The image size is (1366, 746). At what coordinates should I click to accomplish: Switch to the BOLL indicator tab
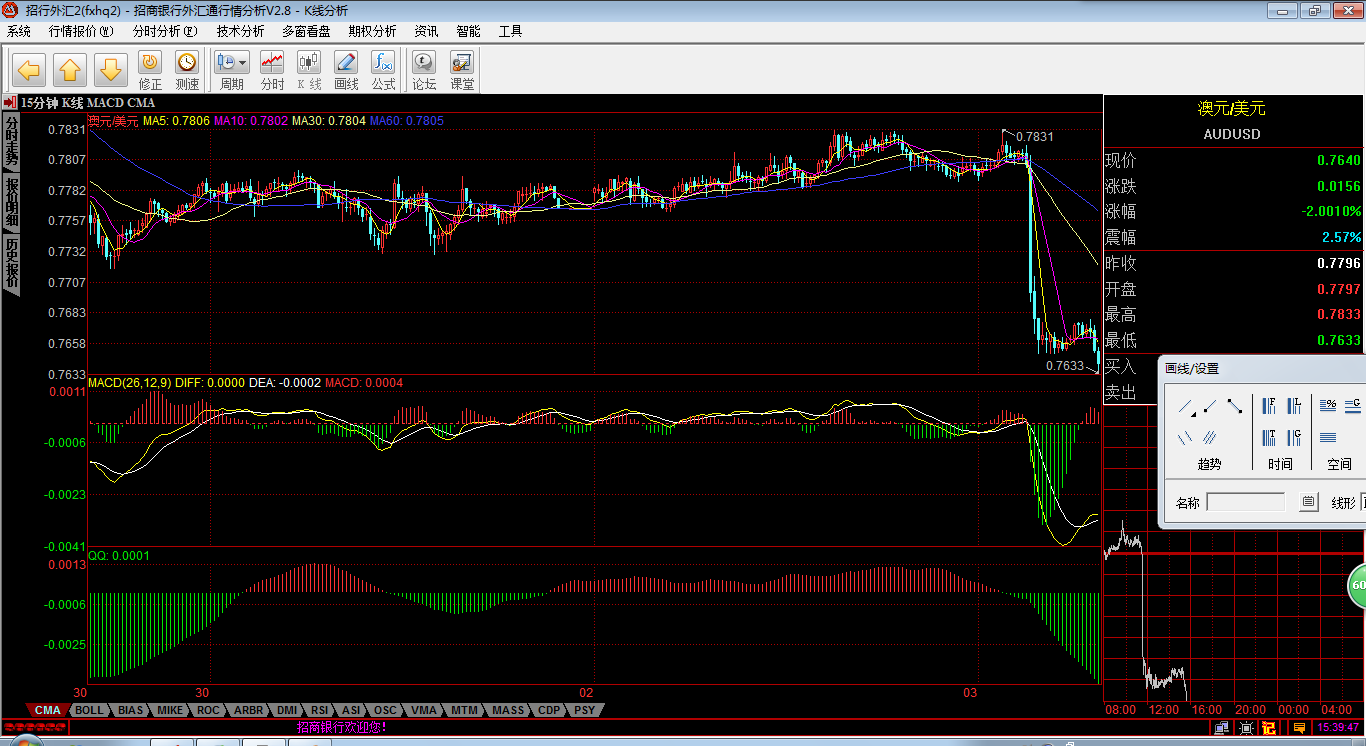pyautogui.click(x=89, y=710)
